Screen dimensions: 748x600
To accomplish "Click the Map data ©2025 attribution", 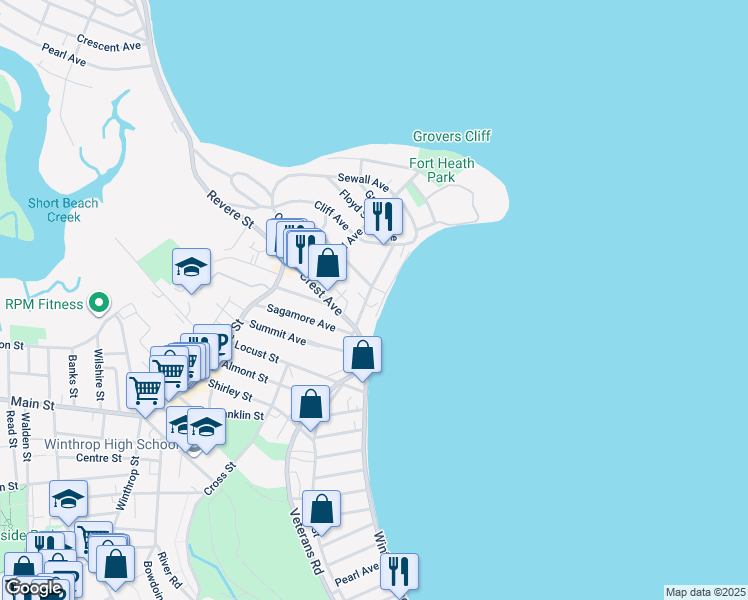I will (x=705, y=592).
